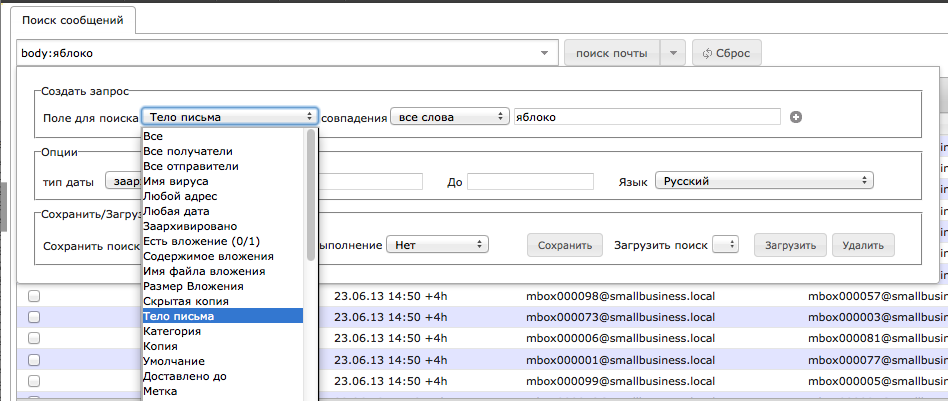Click the До date input field
Screen dimensions: 948x401
pos(530,181)
